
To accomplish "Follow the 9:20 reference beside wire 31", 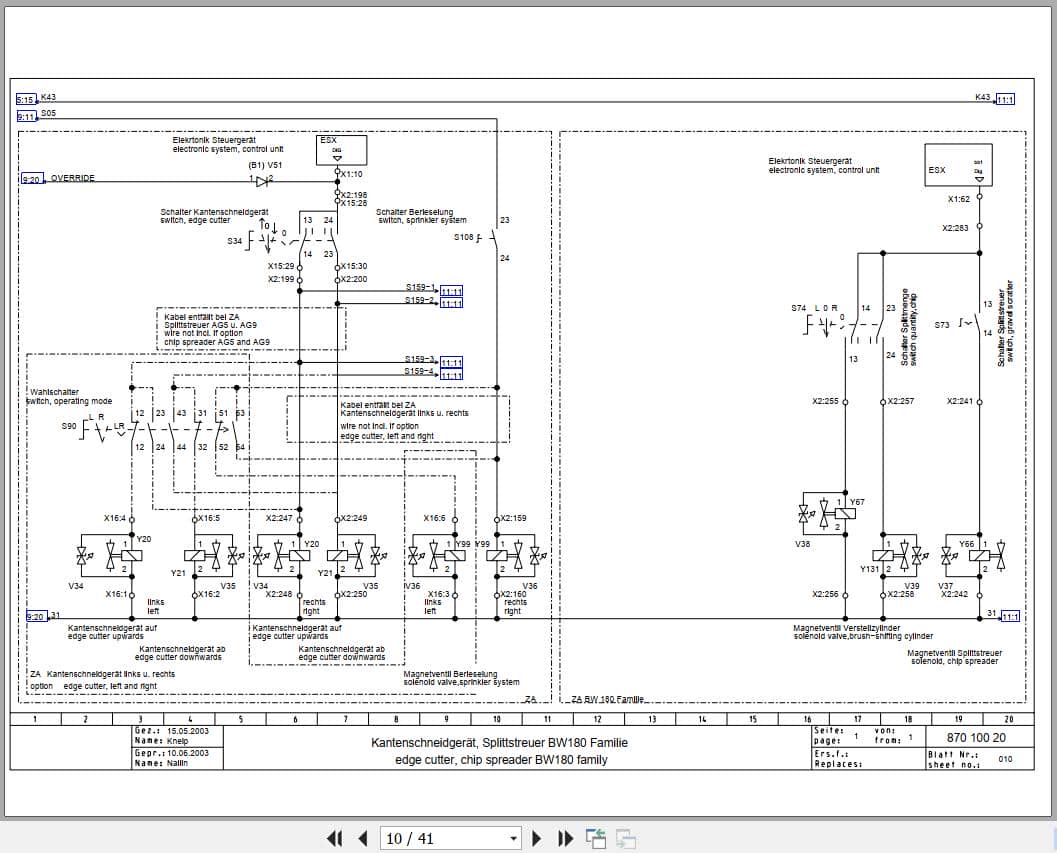I will tap(36, 616).
